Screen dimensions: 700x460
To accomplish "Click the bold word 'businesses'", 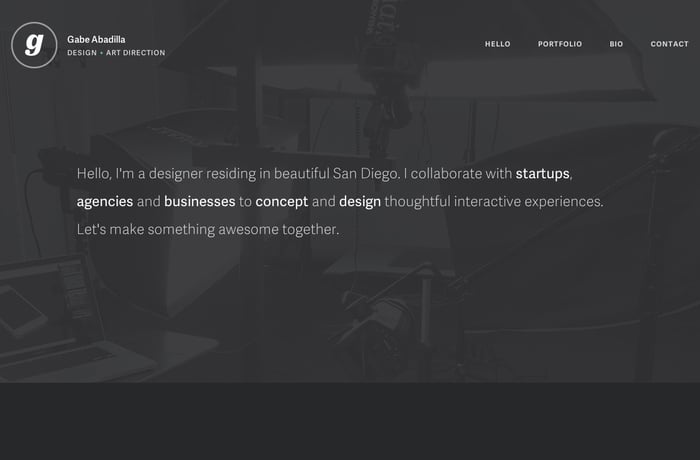I will coord(200,201).
